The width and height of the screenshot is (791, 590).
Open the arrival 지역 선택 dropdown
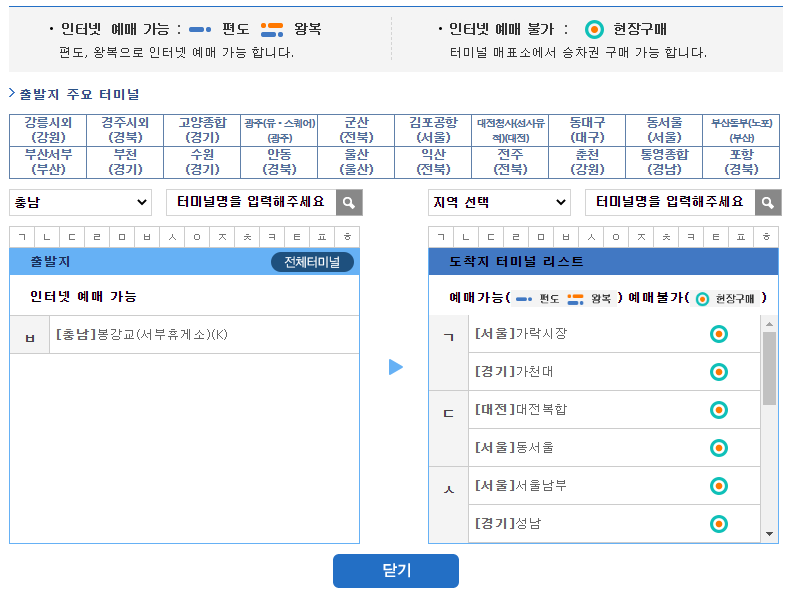pos(499,203)
